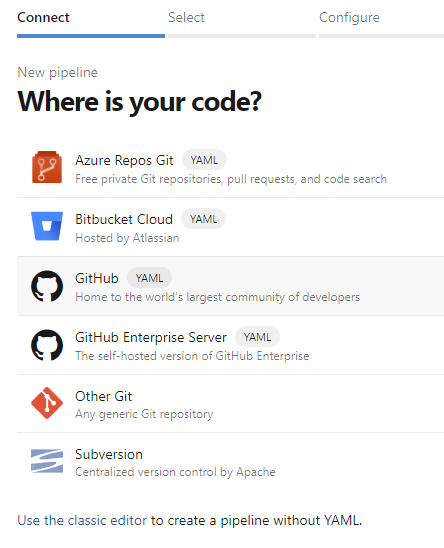Select the Subversion option title
This screenshot has height=548, width=444.
[x=109, y=454]
